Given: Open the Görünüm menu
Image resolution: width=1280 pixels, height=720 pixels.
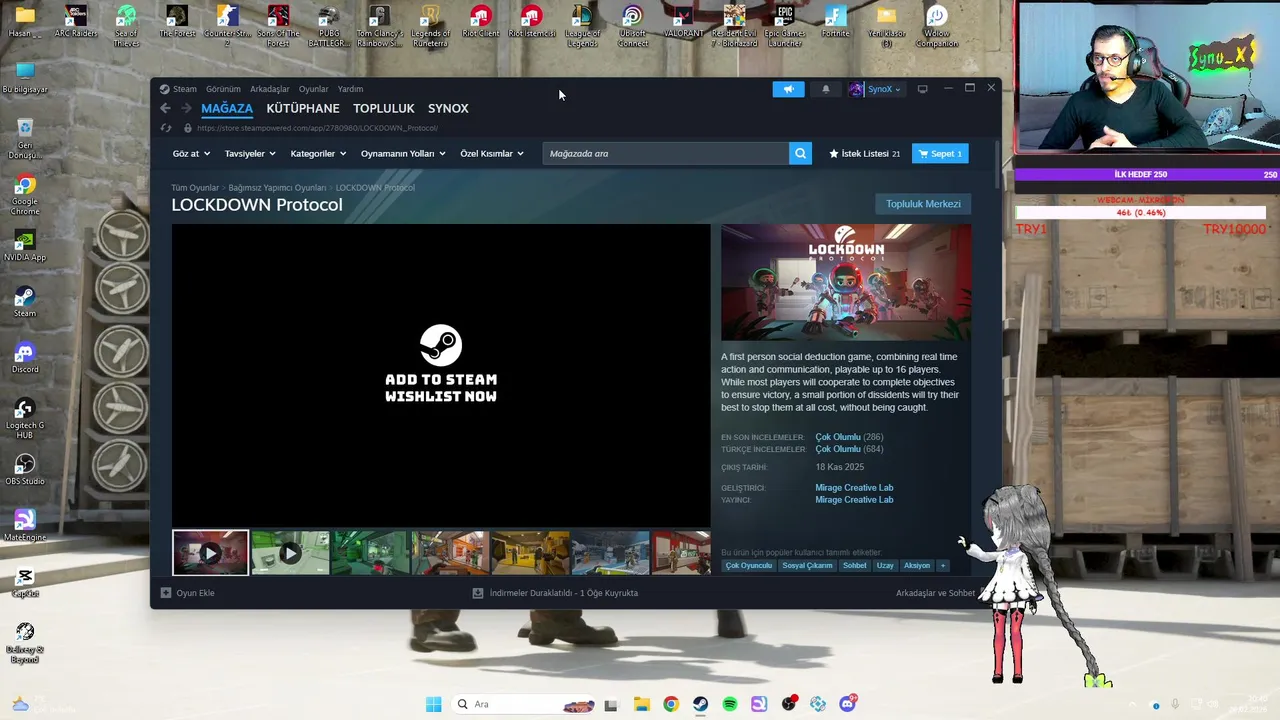Looking at the screenshot, I should (223, 89).
